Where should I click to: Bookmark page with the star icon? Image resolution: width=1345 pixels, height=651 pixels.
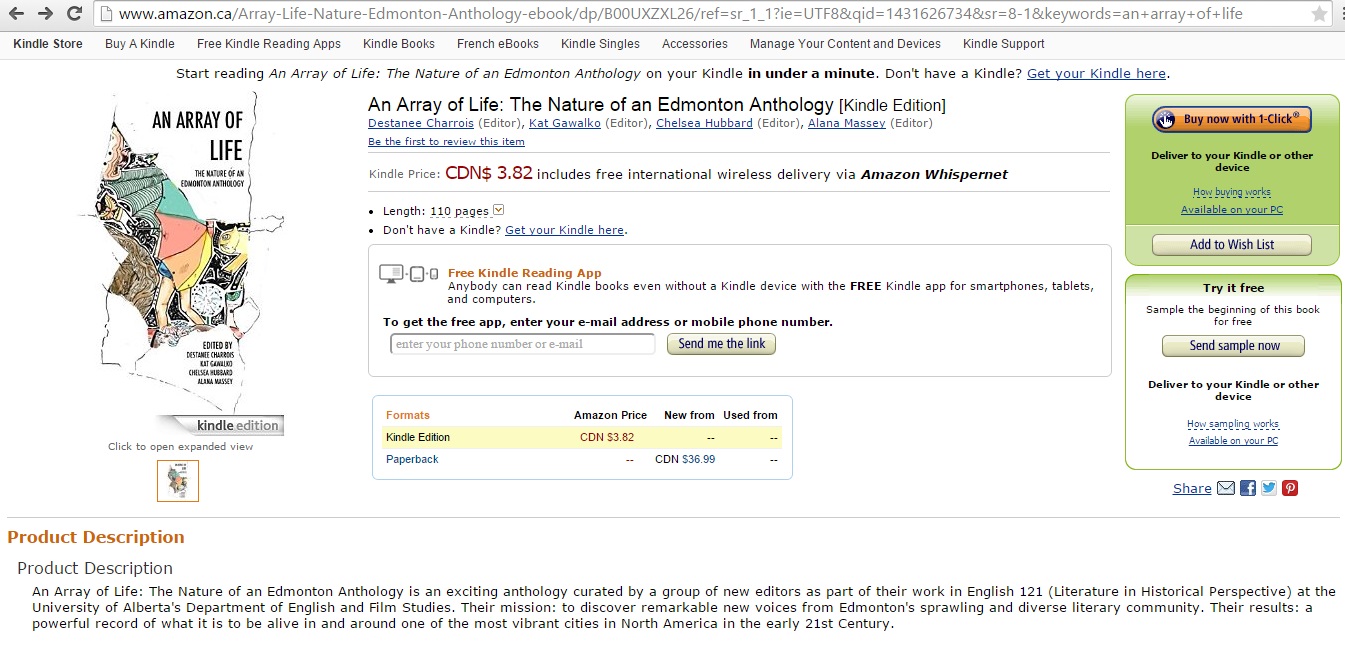[1319, 14]
